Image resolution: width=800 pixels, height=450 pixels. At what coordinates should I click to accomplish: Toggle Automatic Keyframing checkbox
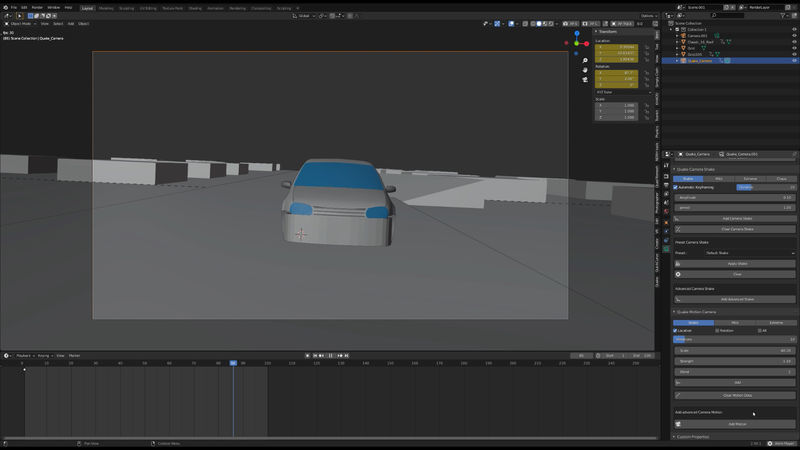[x=677, y=187]
